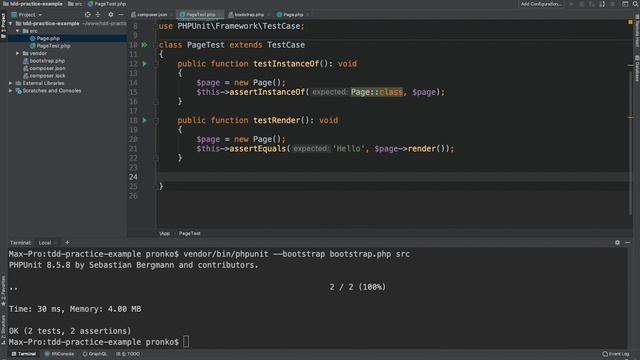Fold the testInstanceOf method at line 12

[x=156, y=64]
